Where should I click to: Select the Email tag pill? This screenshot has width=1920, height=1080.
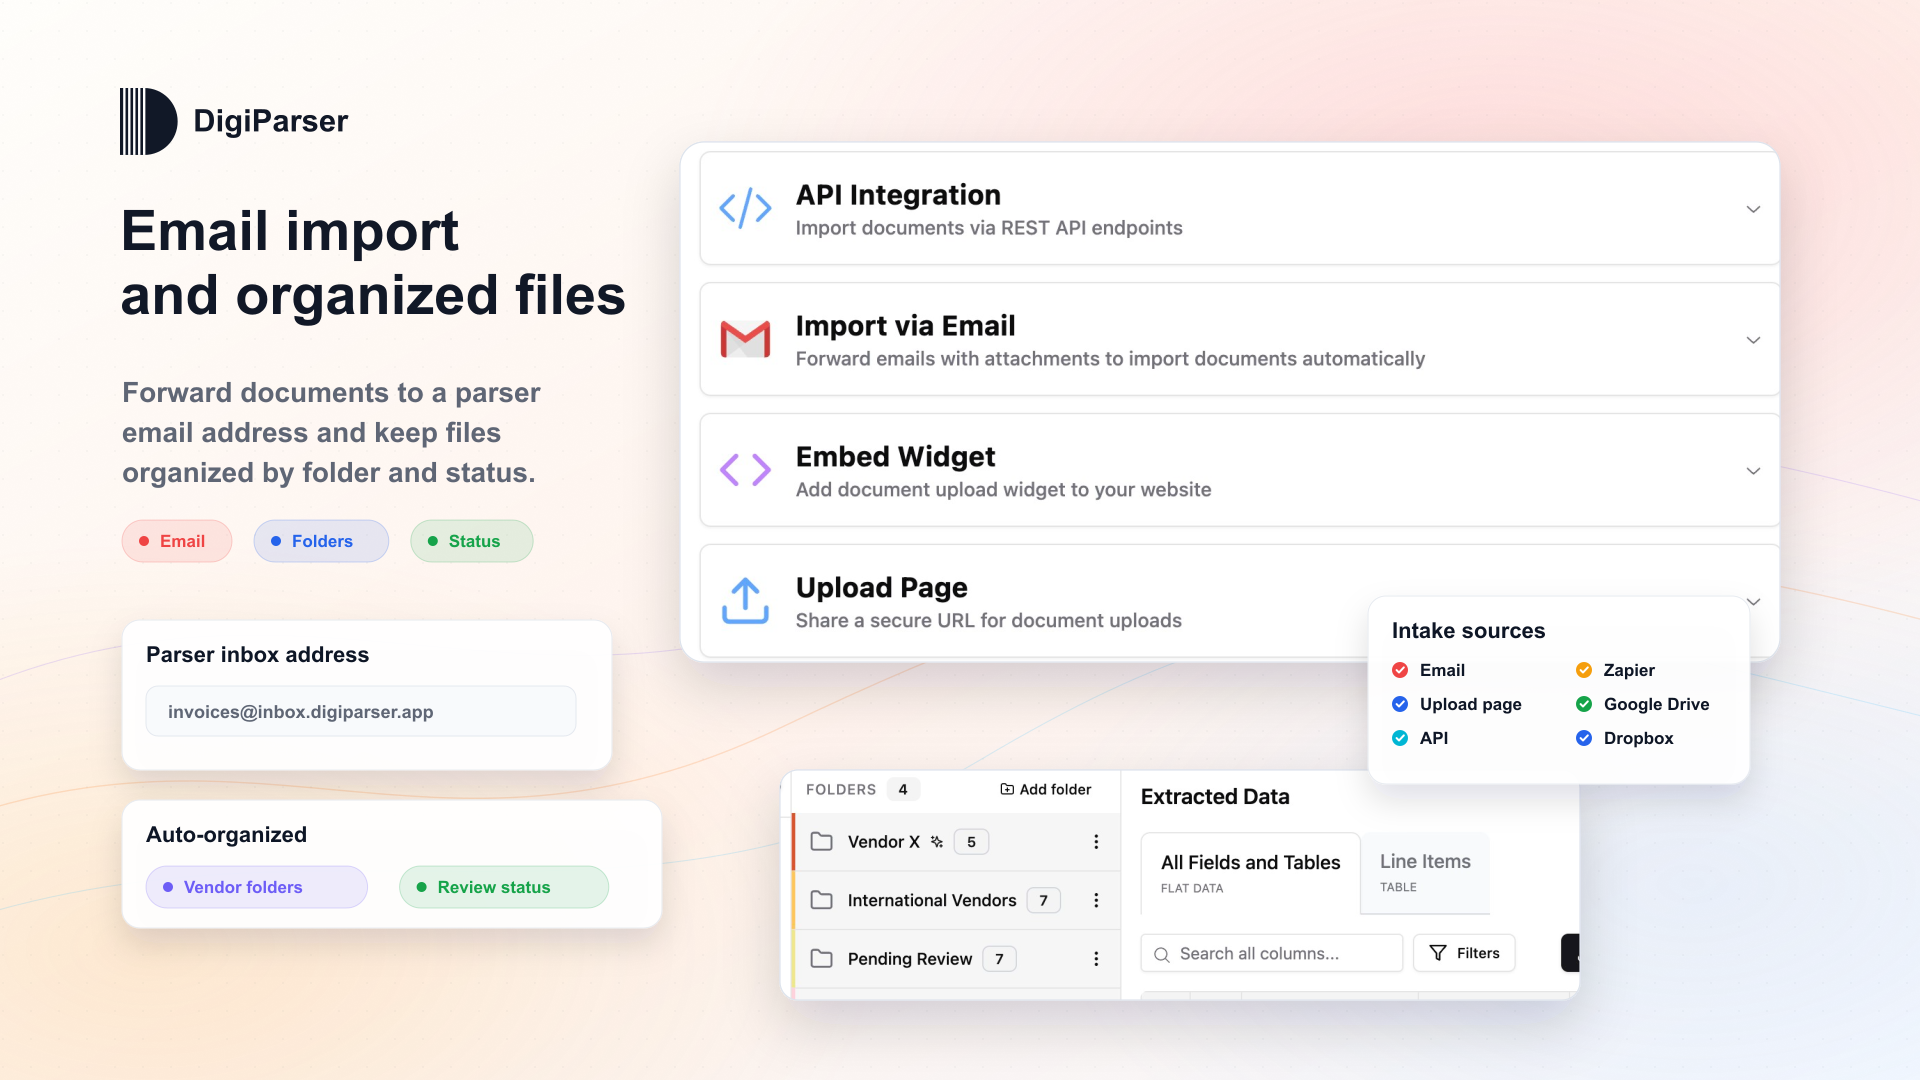(x=177, y=541)
